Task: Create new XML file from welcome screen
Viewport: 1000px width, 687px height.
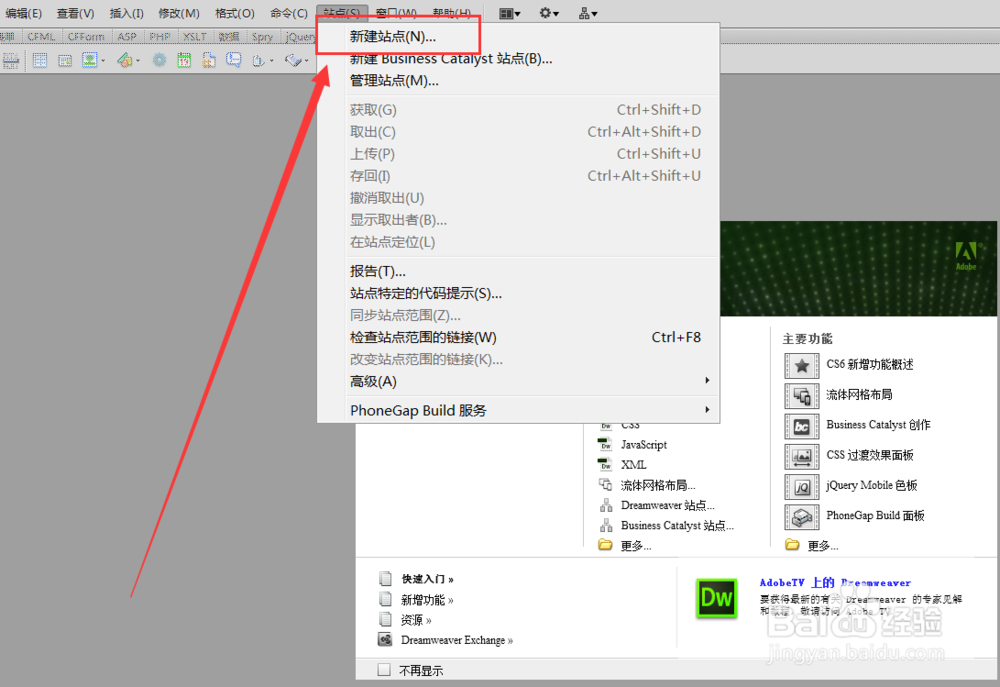Action: (633, 464)
